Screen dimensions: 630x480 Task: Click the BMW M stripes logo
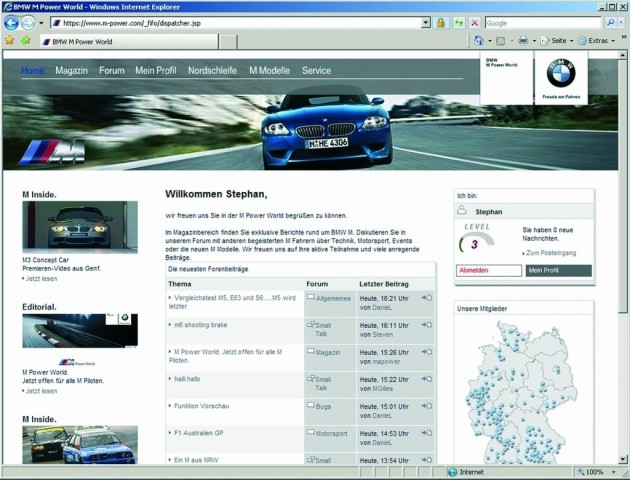click(52, 152)
